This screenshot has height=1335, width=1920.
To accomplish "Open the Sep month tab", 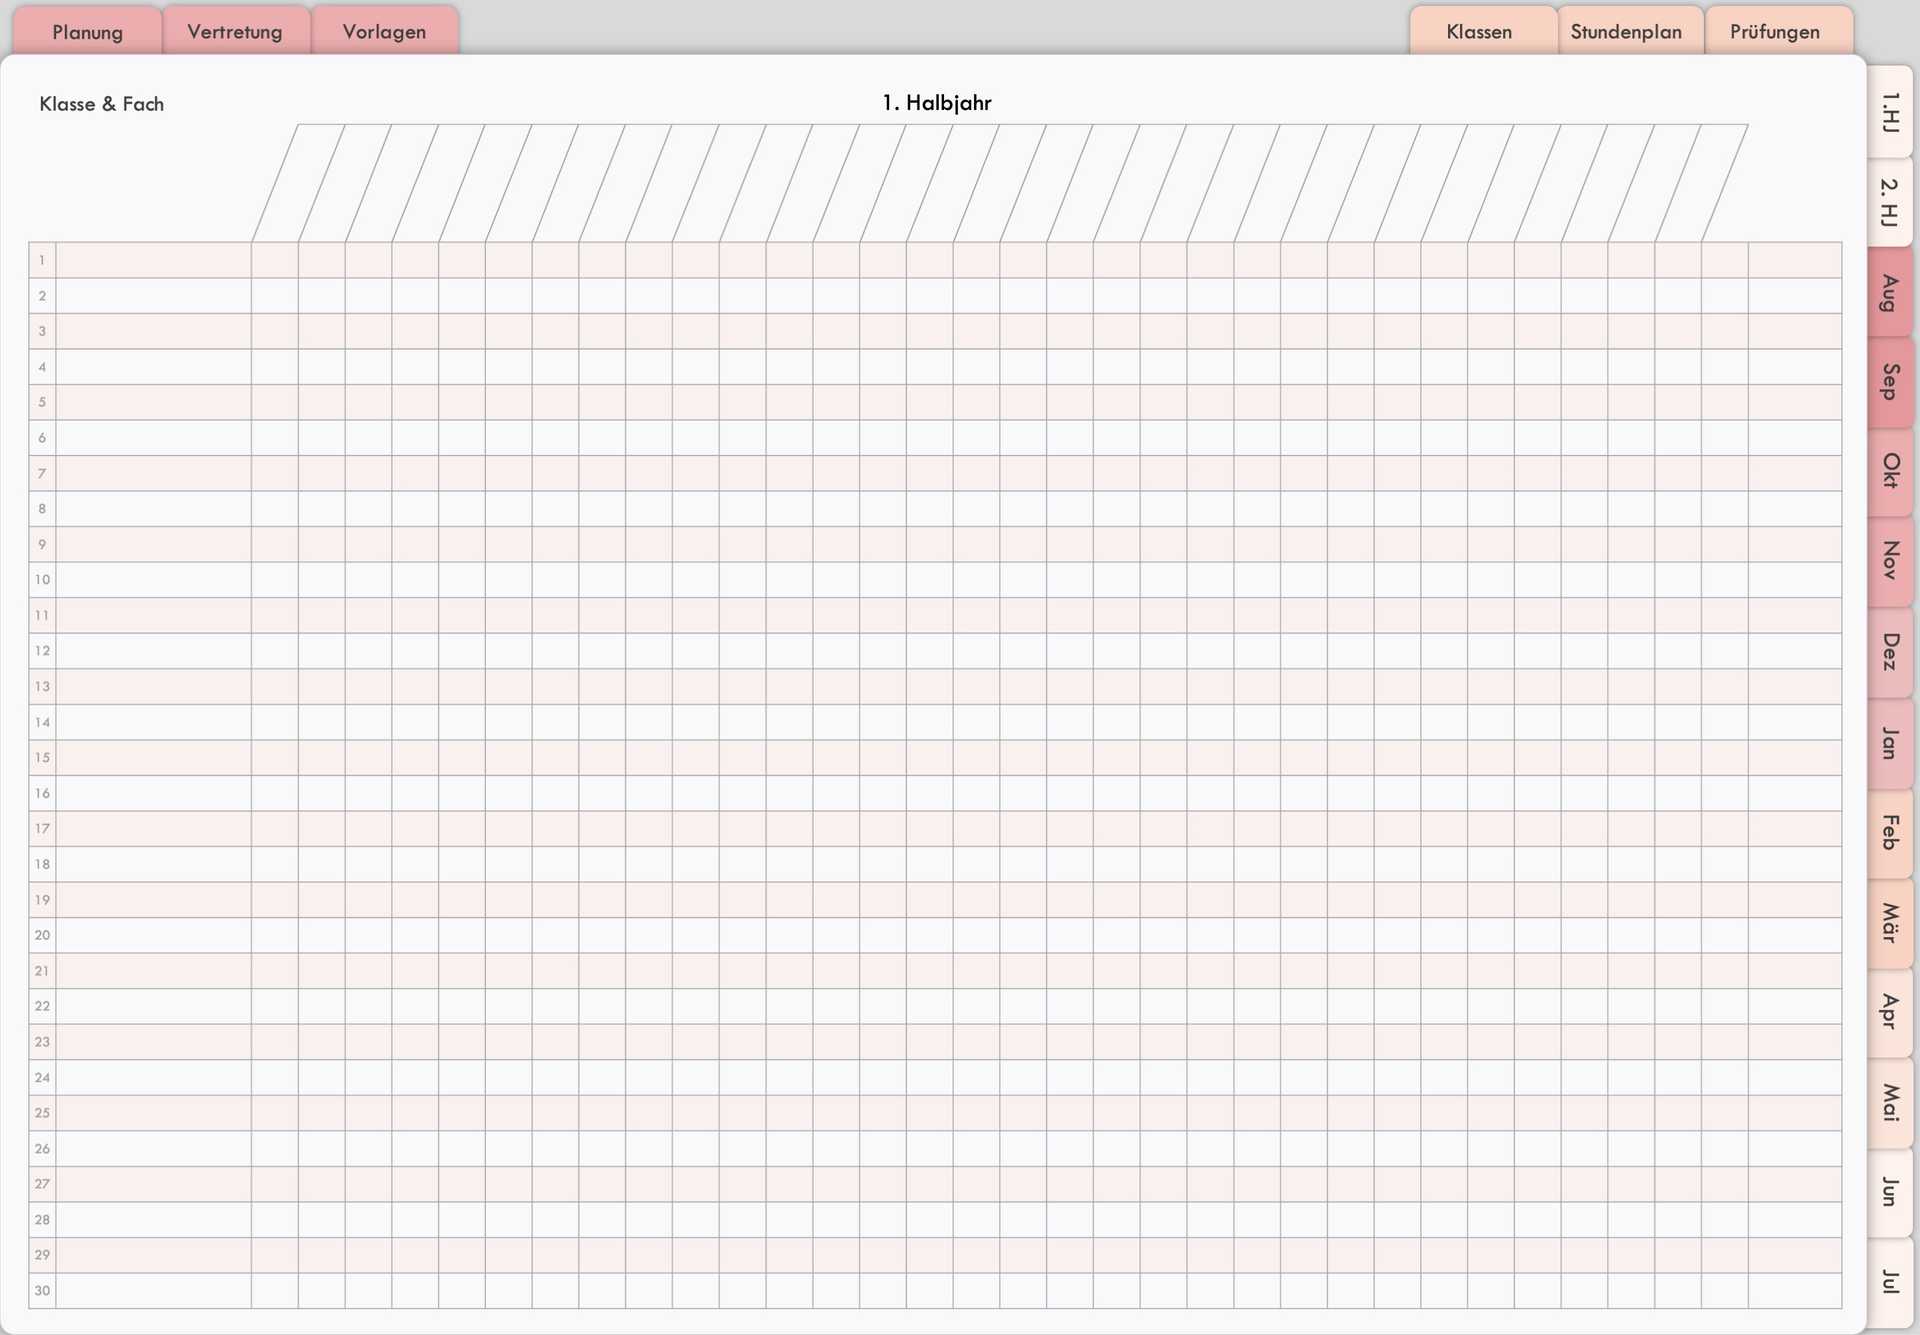I will (1889, 382).
